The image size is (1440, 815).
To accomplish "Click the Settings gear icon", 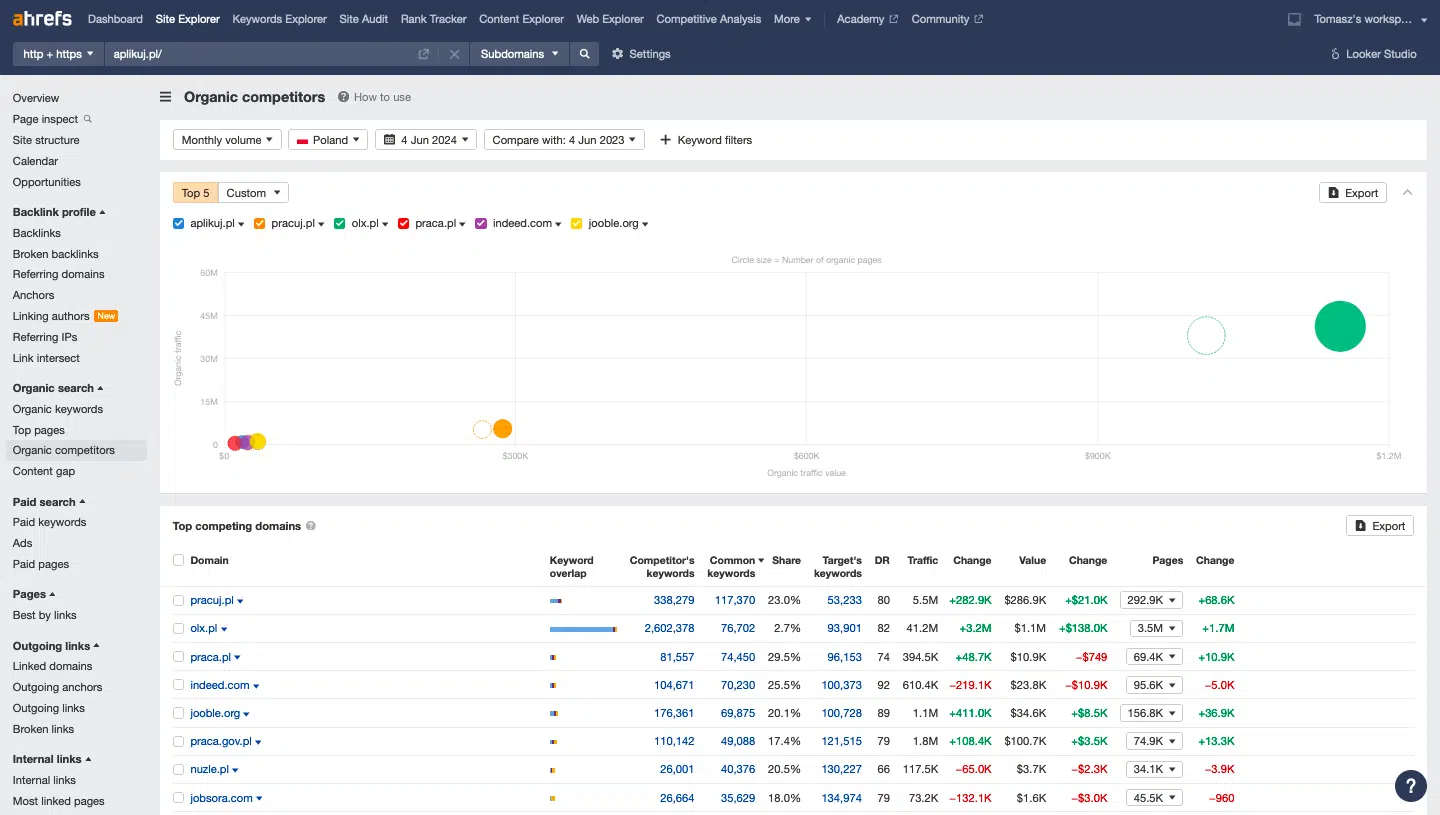I will [x=617, y=54].
